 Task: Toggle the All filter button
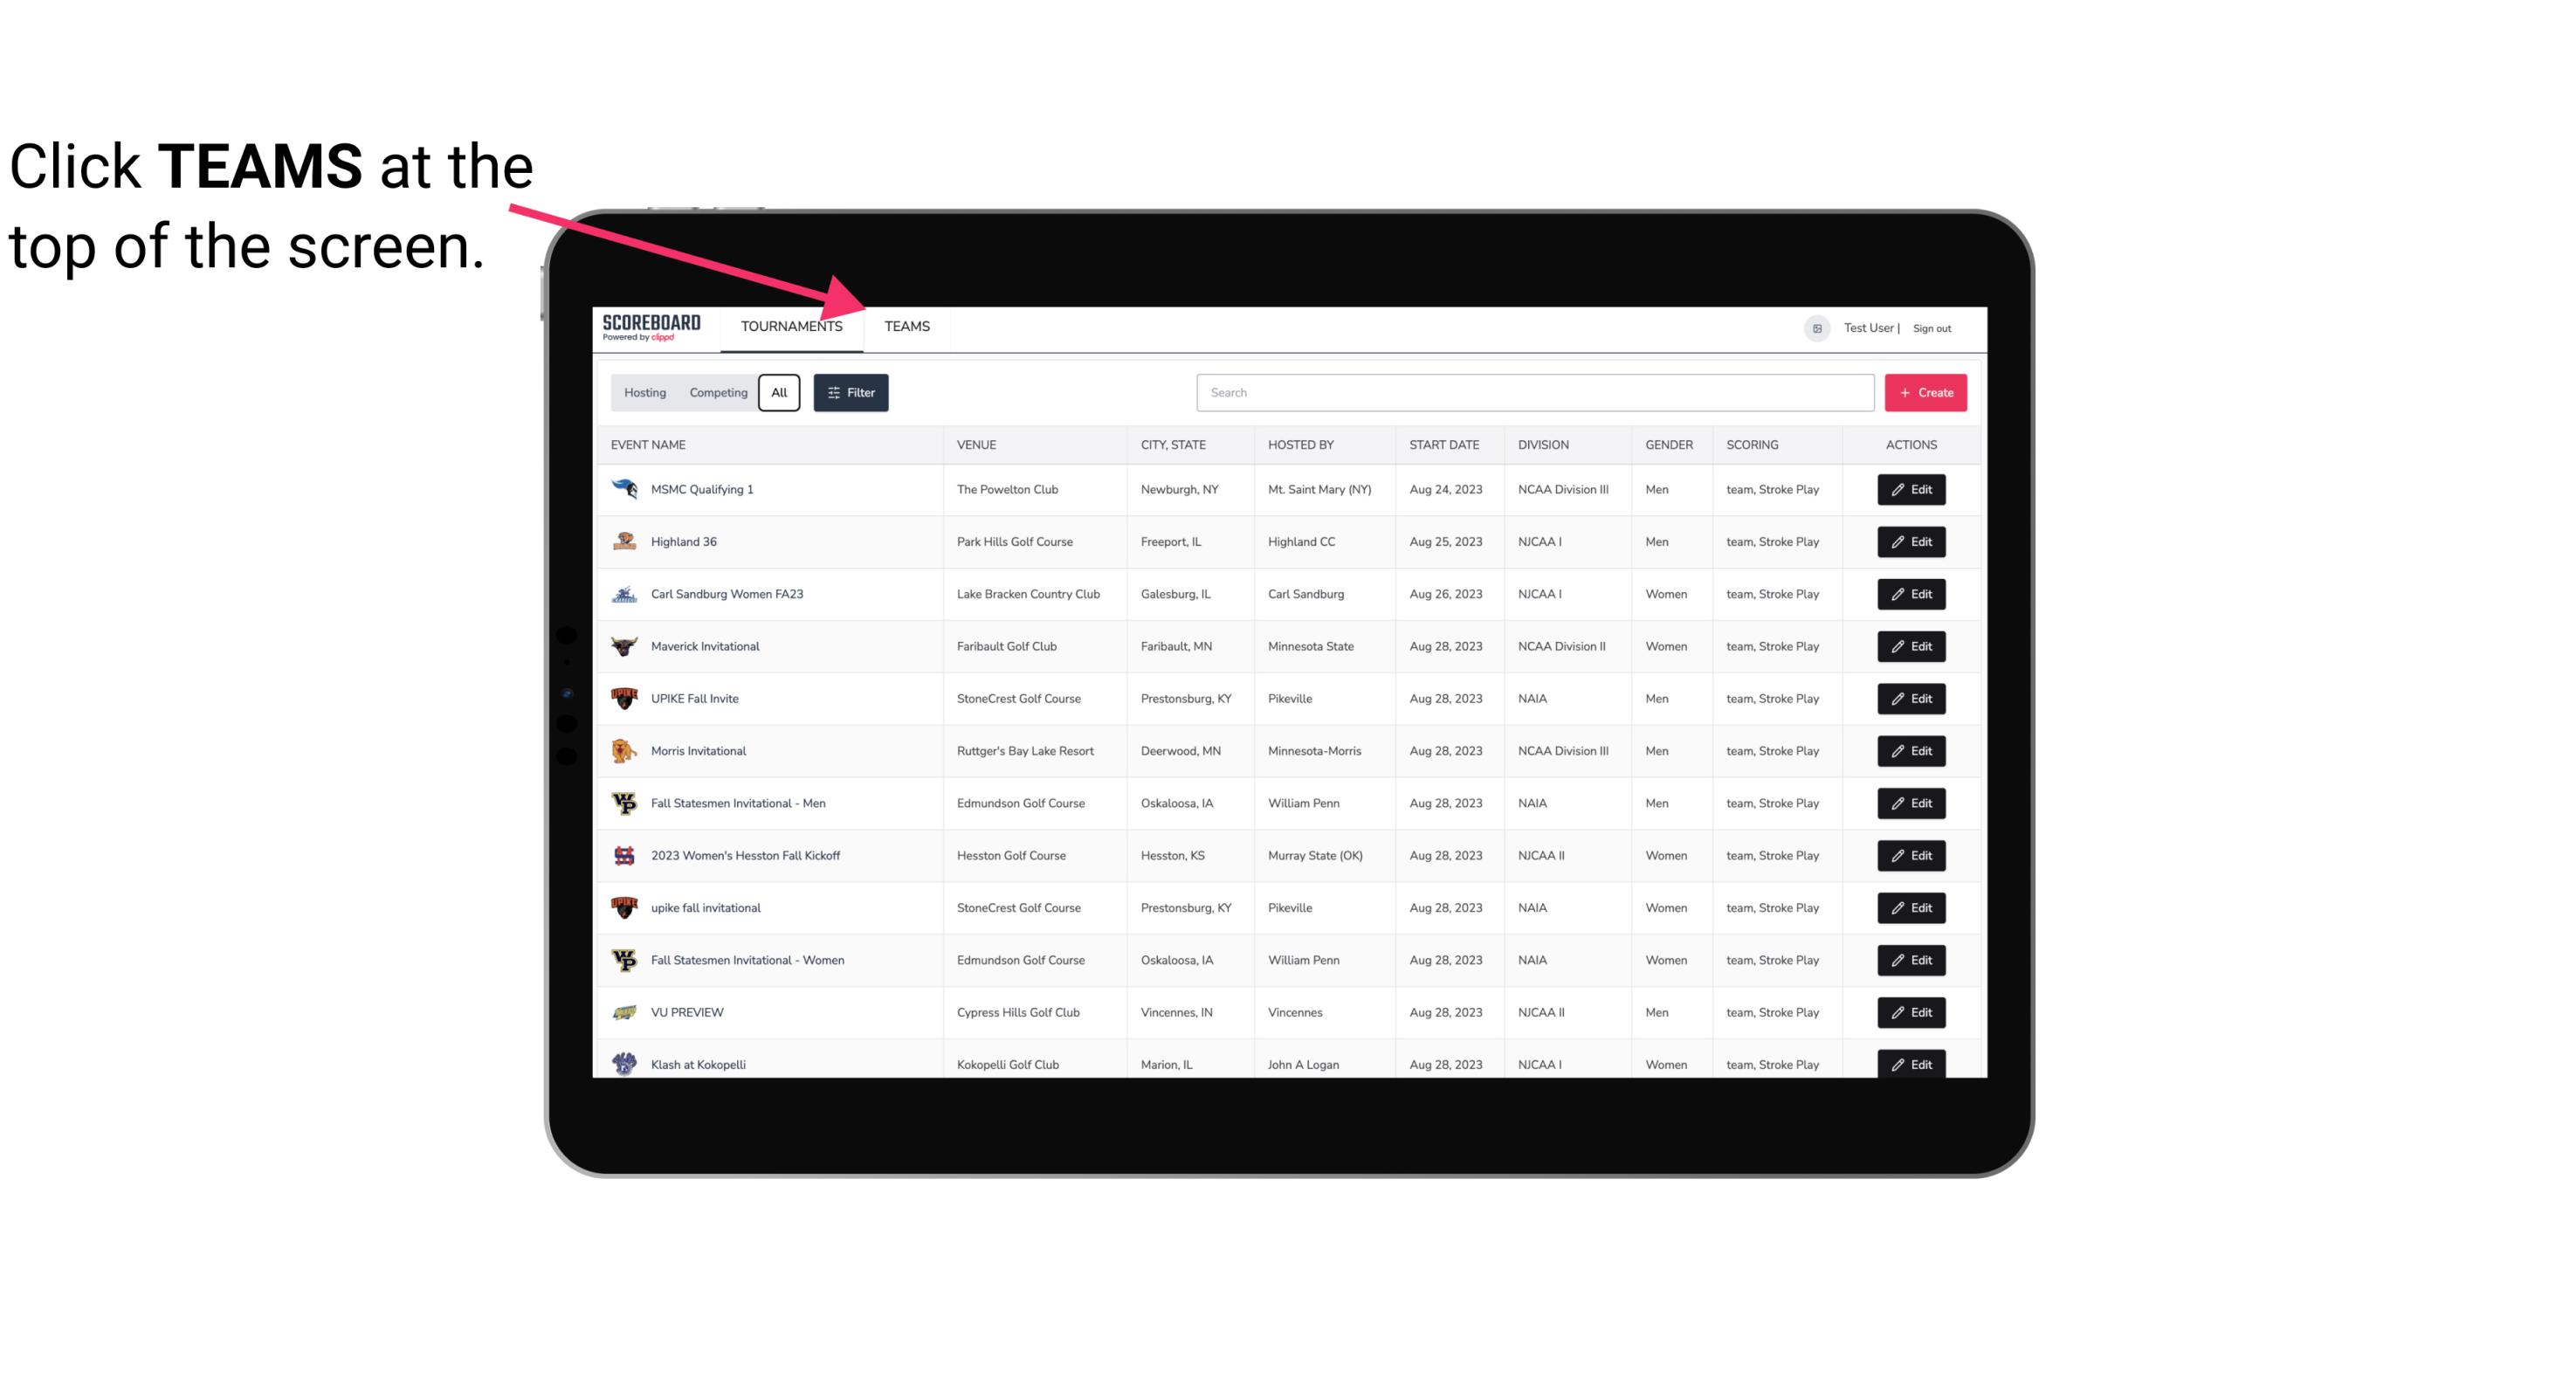tap(780, 393)
